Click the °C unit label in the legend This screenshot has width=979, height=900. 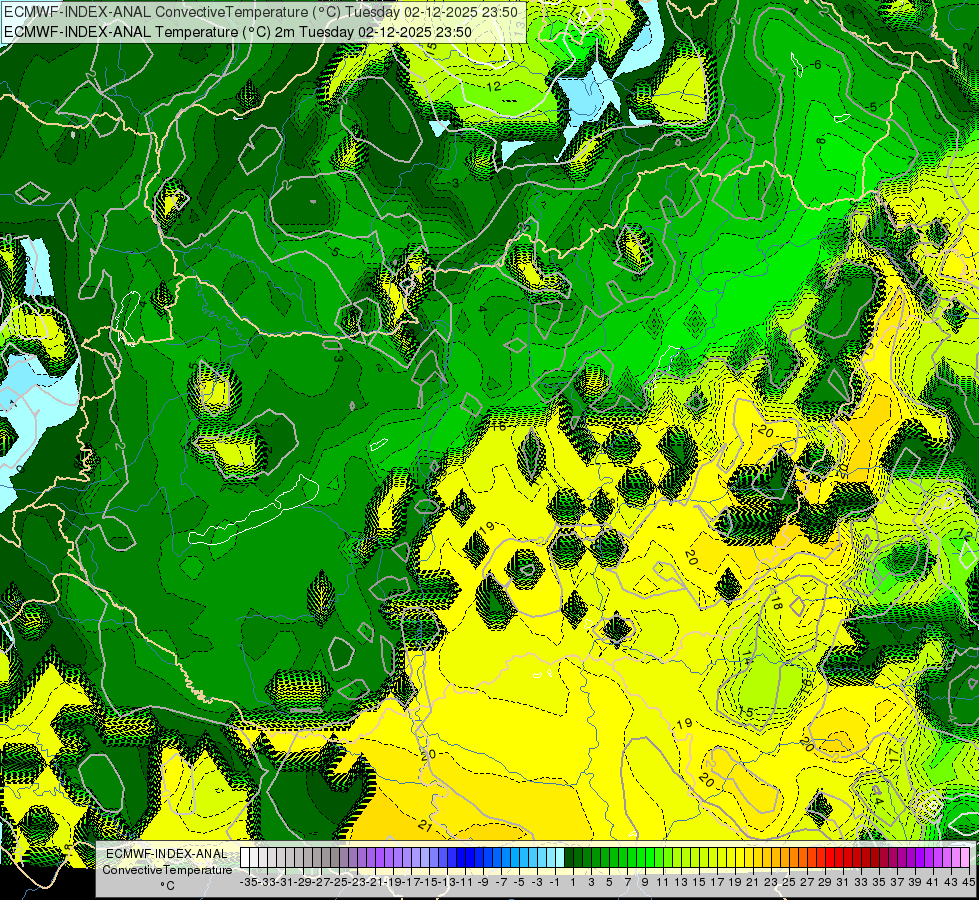pyautogui.click(x=167, y=886)
